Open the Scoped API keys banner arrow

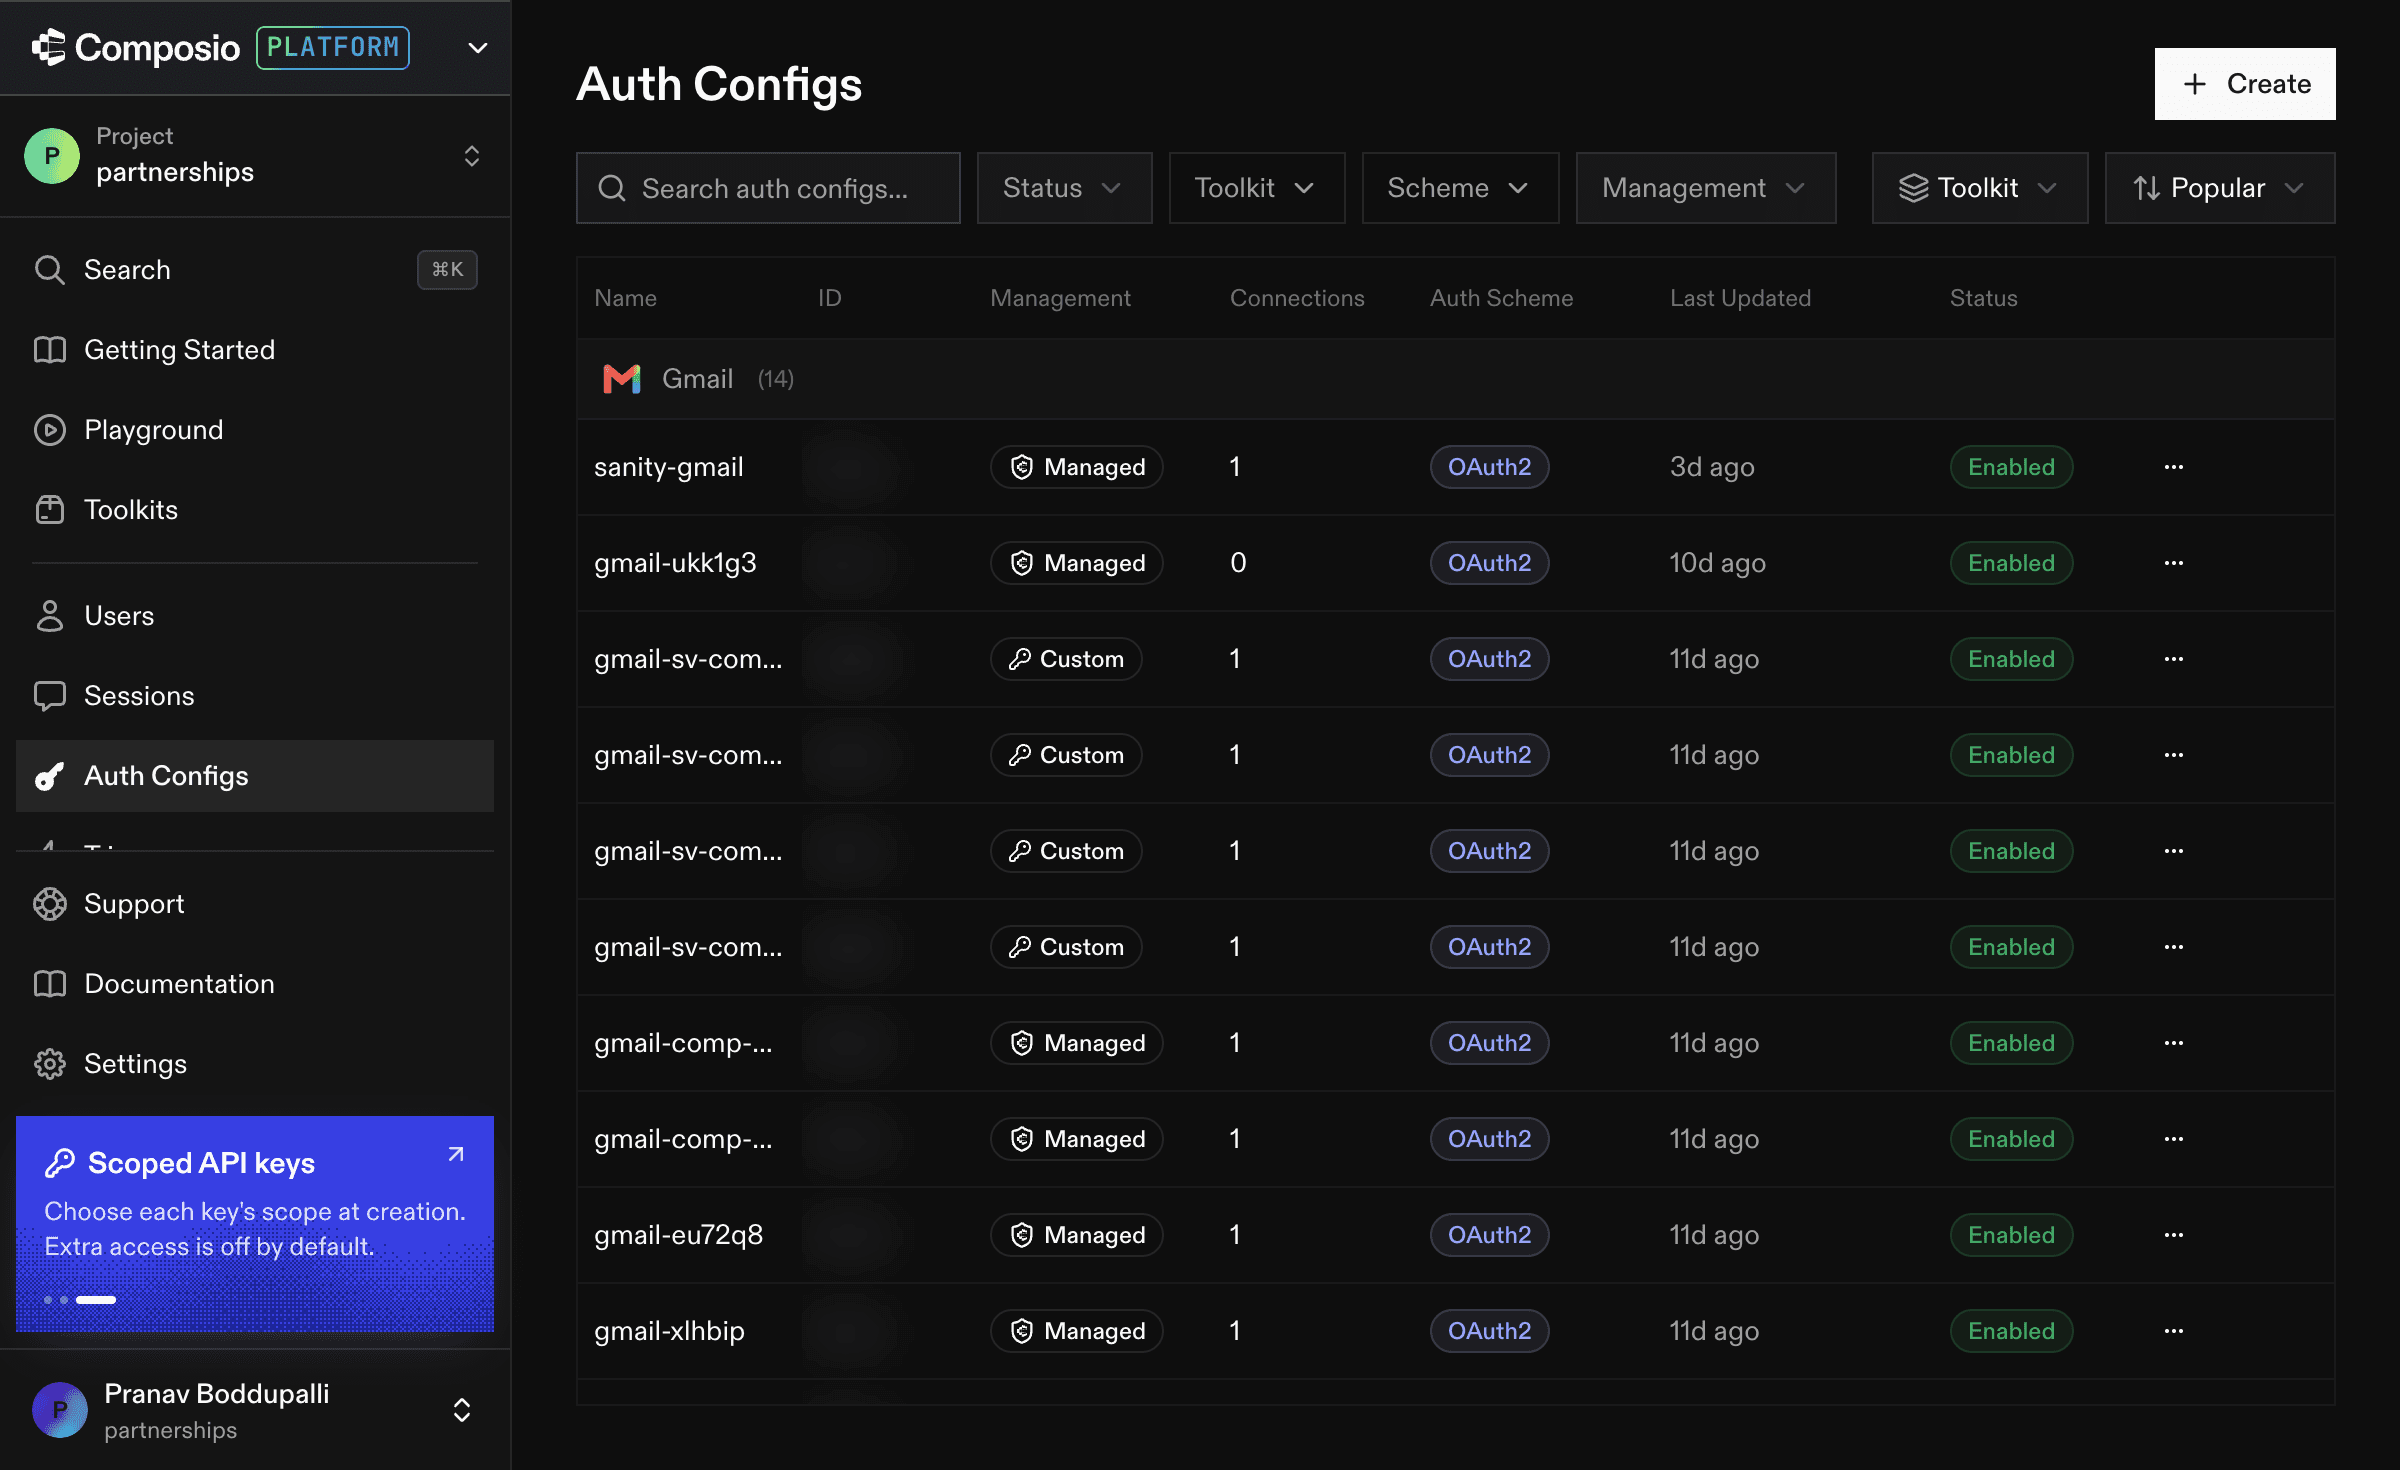tap(456, 1154)
